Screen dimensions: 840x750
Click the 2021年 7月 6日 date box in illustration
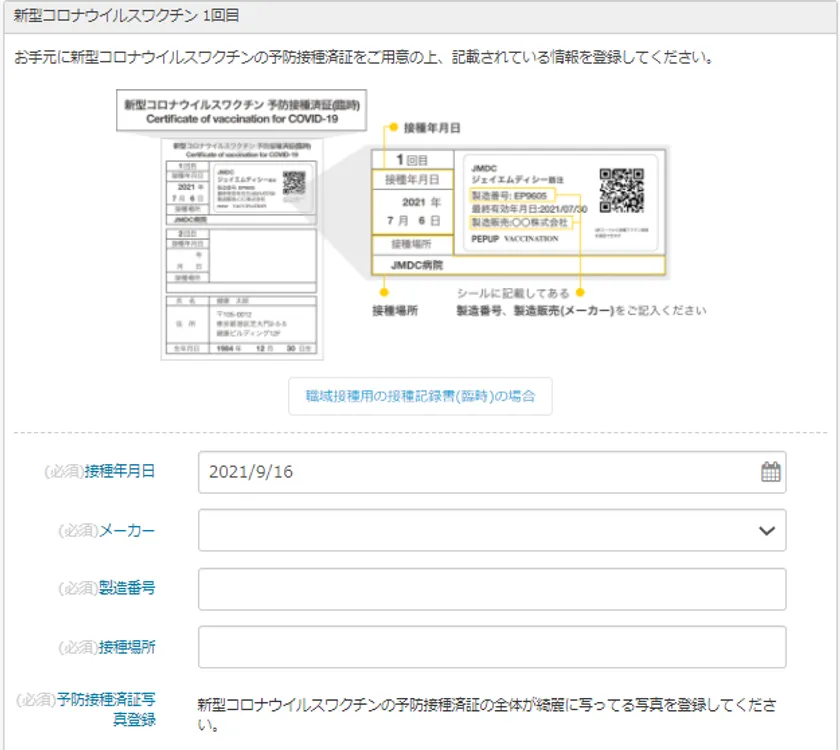point(410,210)
